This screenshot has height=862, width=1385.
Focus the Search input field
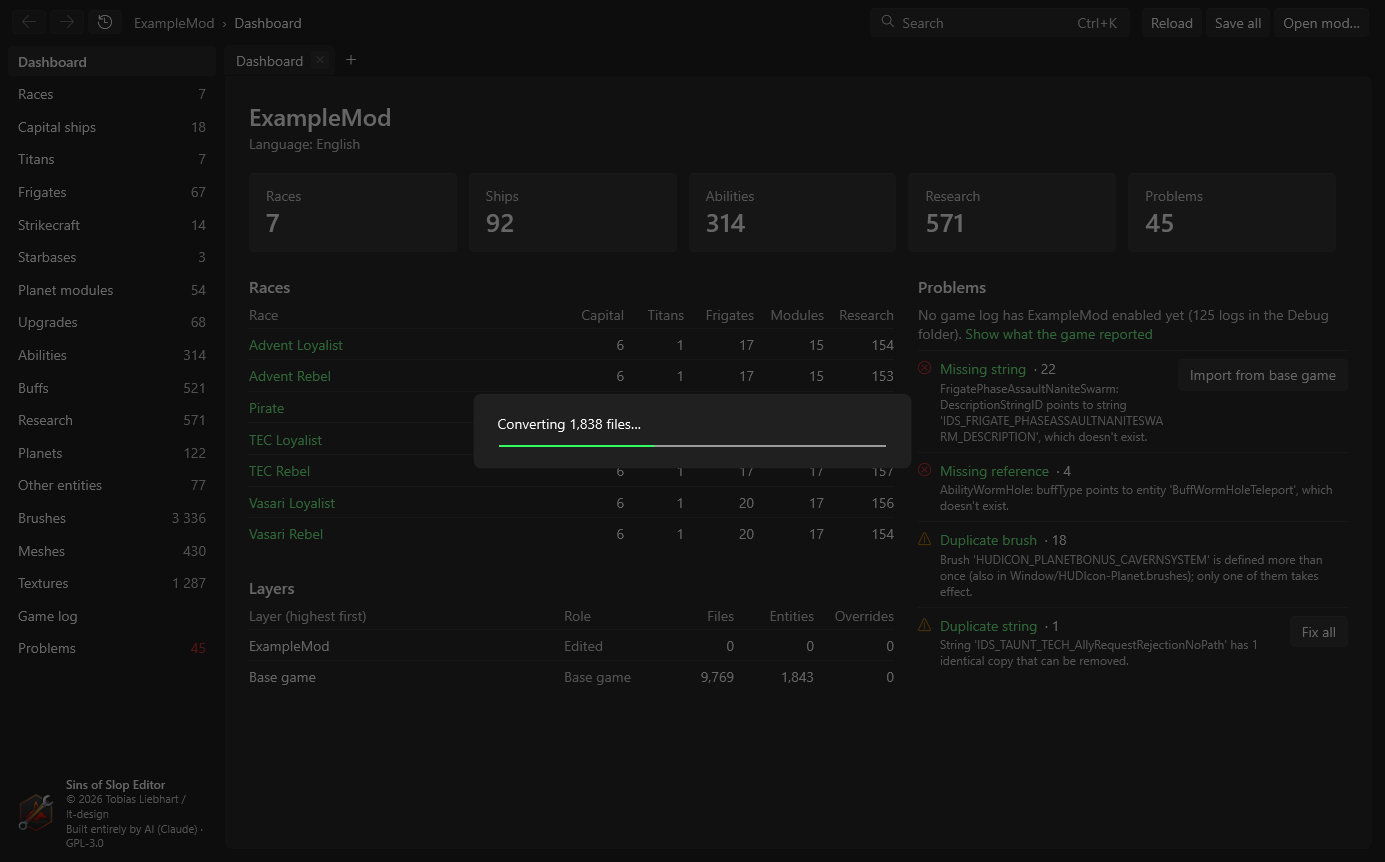pos(1000,23)
